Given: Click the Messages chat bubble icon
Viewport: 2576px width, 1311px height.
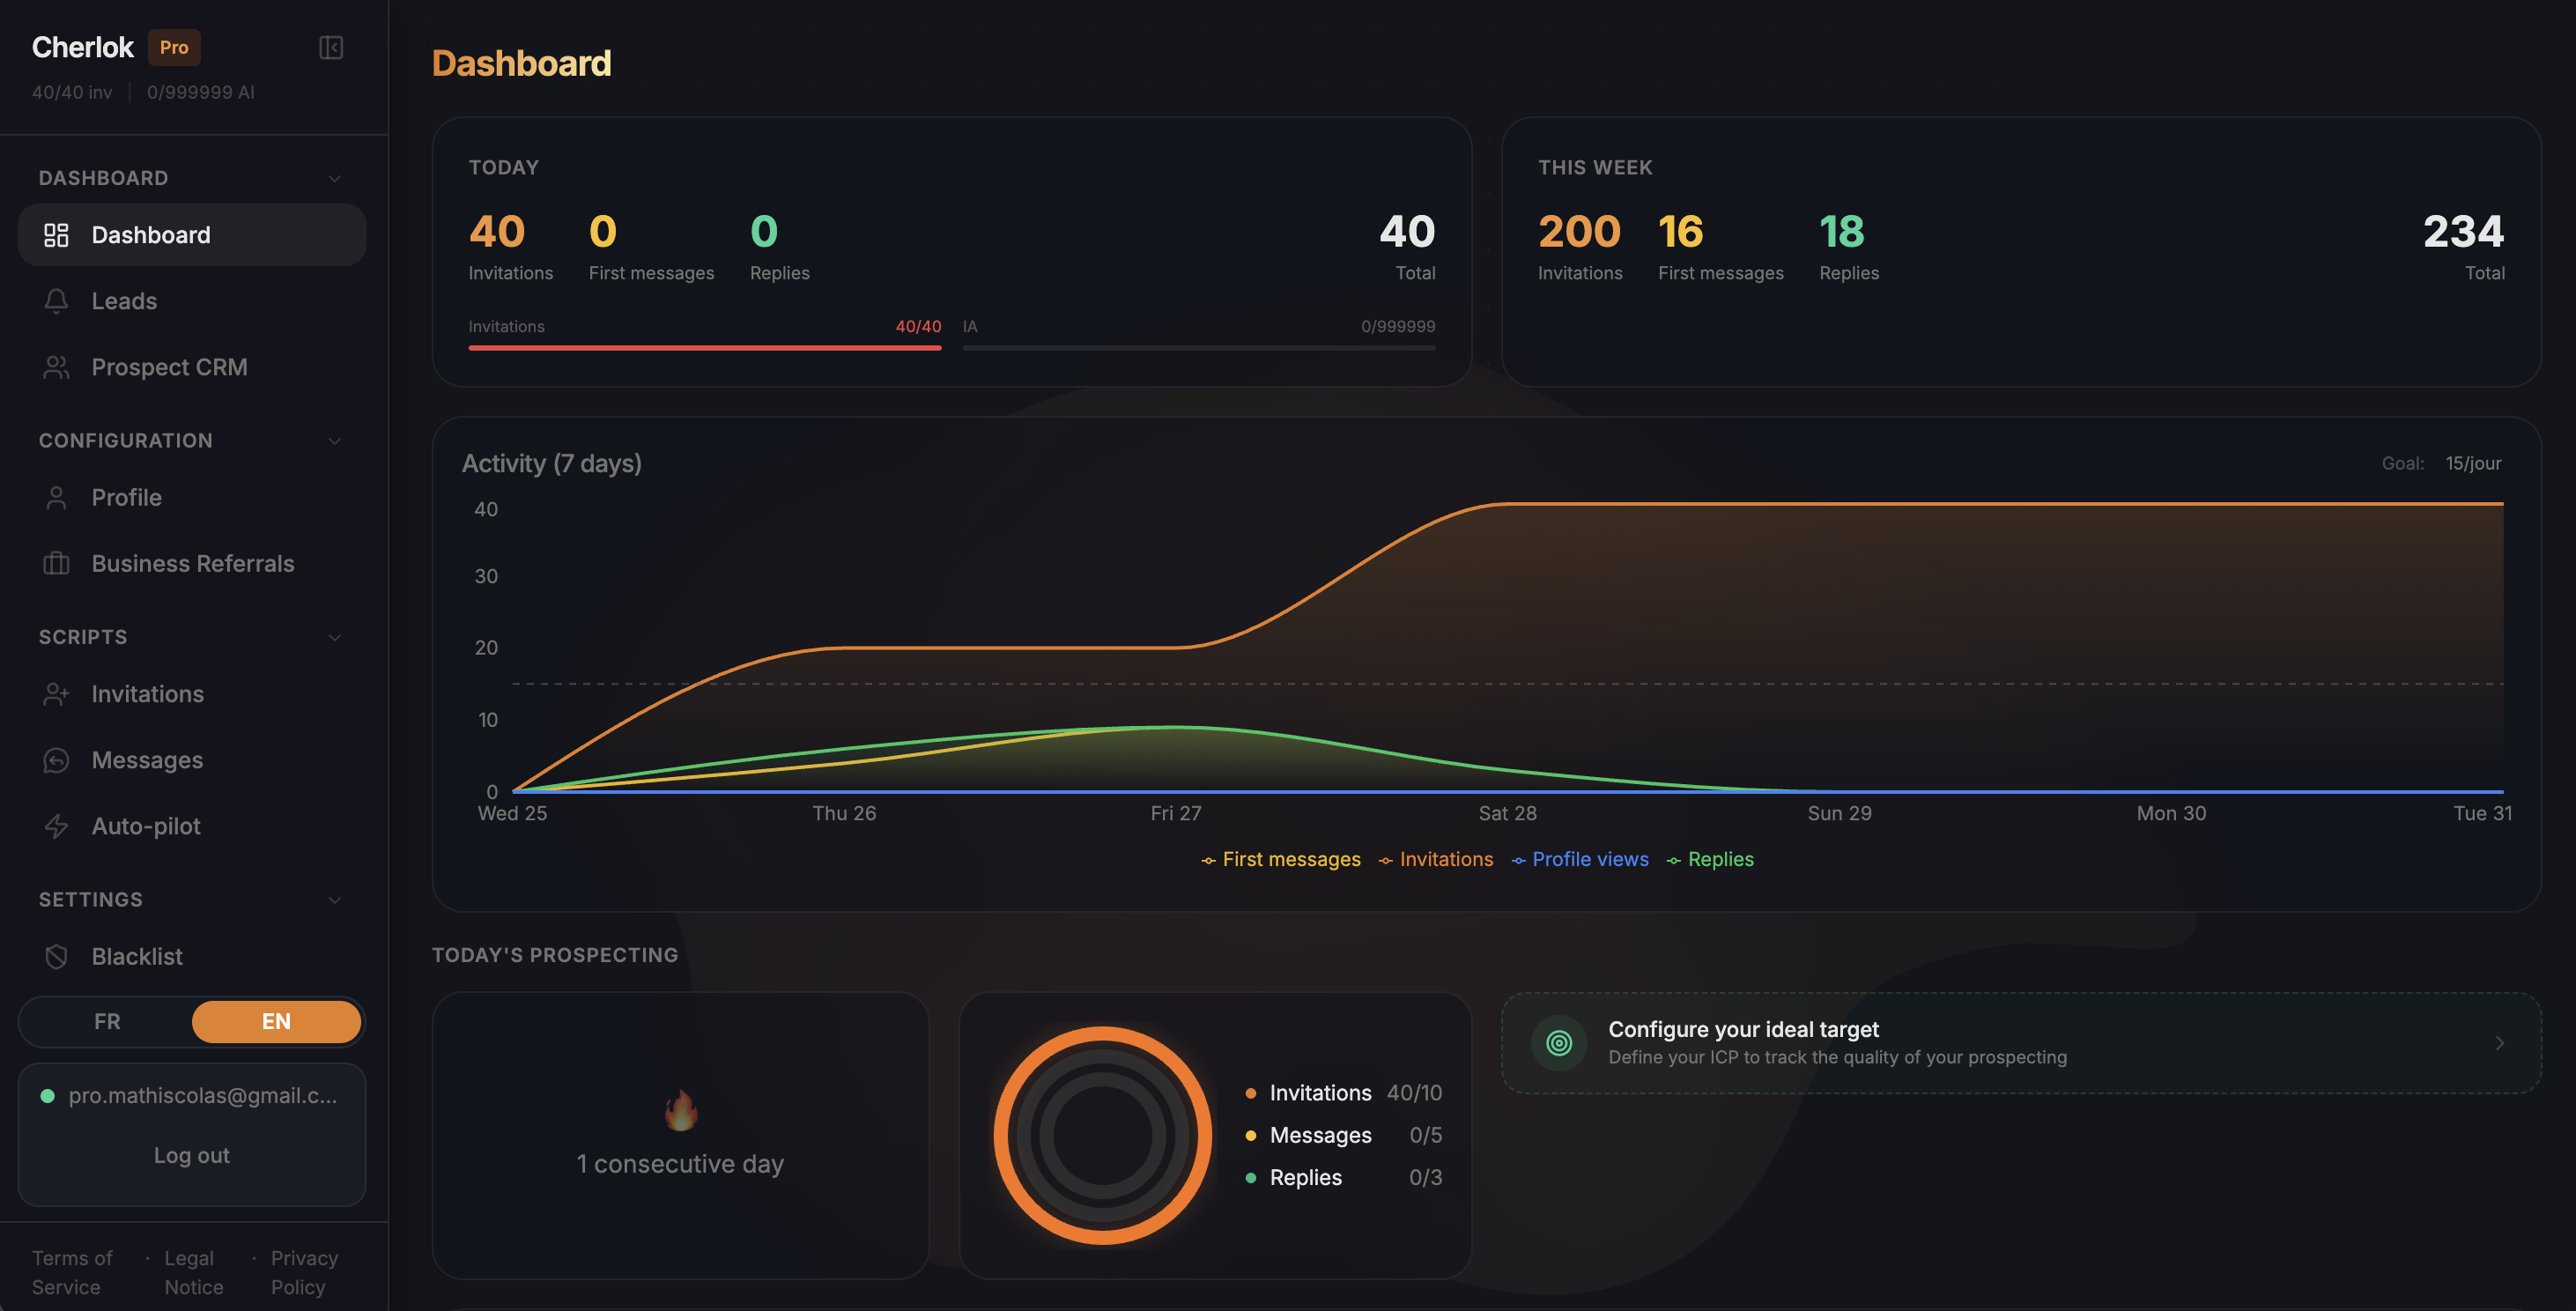Looking at the screenshot, I should click(56, 760).
